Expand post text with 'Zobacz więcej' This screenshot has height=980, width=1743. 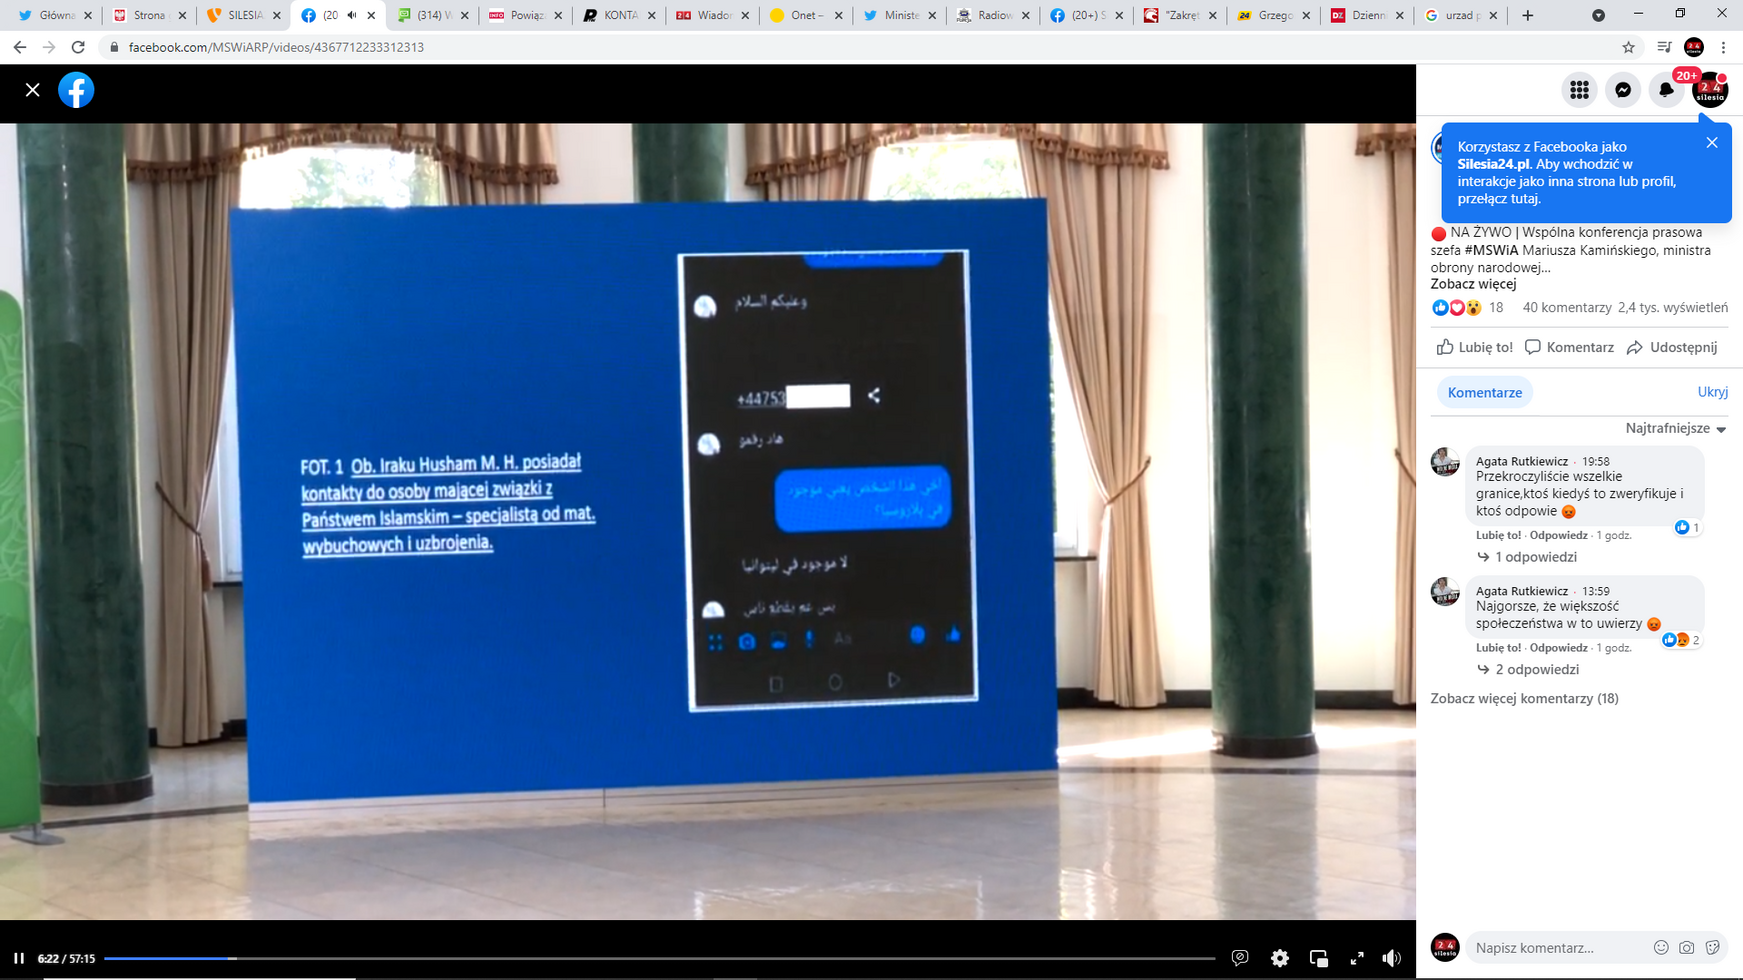[x=1473, y=284]
